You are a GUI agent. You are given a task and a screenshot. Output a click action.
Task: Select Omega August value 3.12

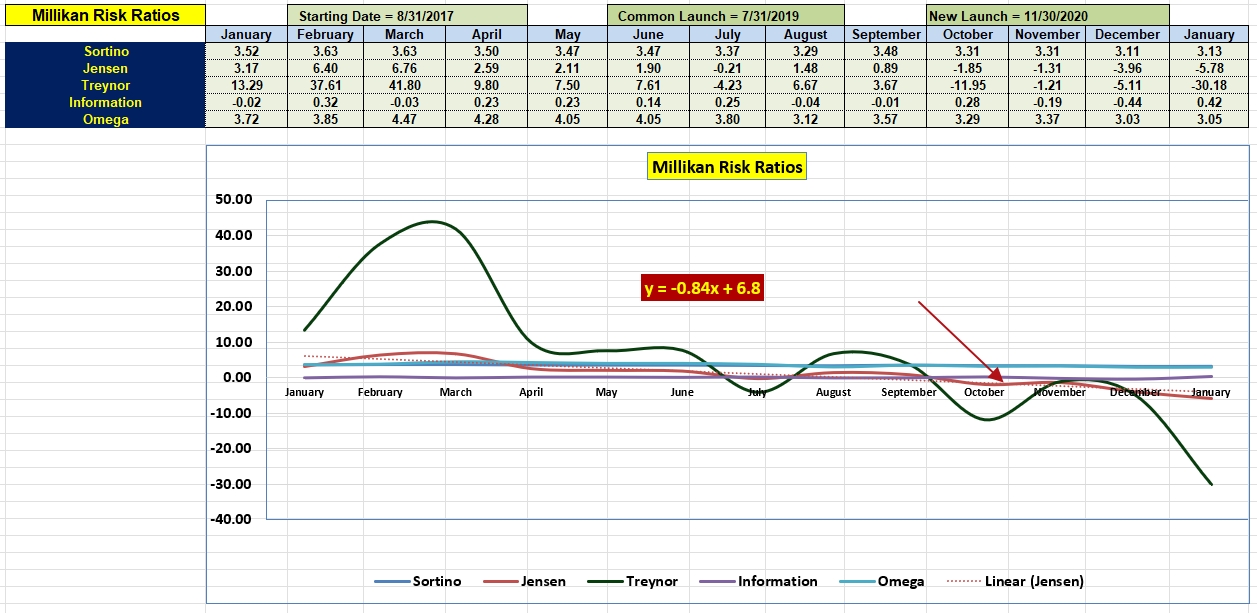point(806,119)
